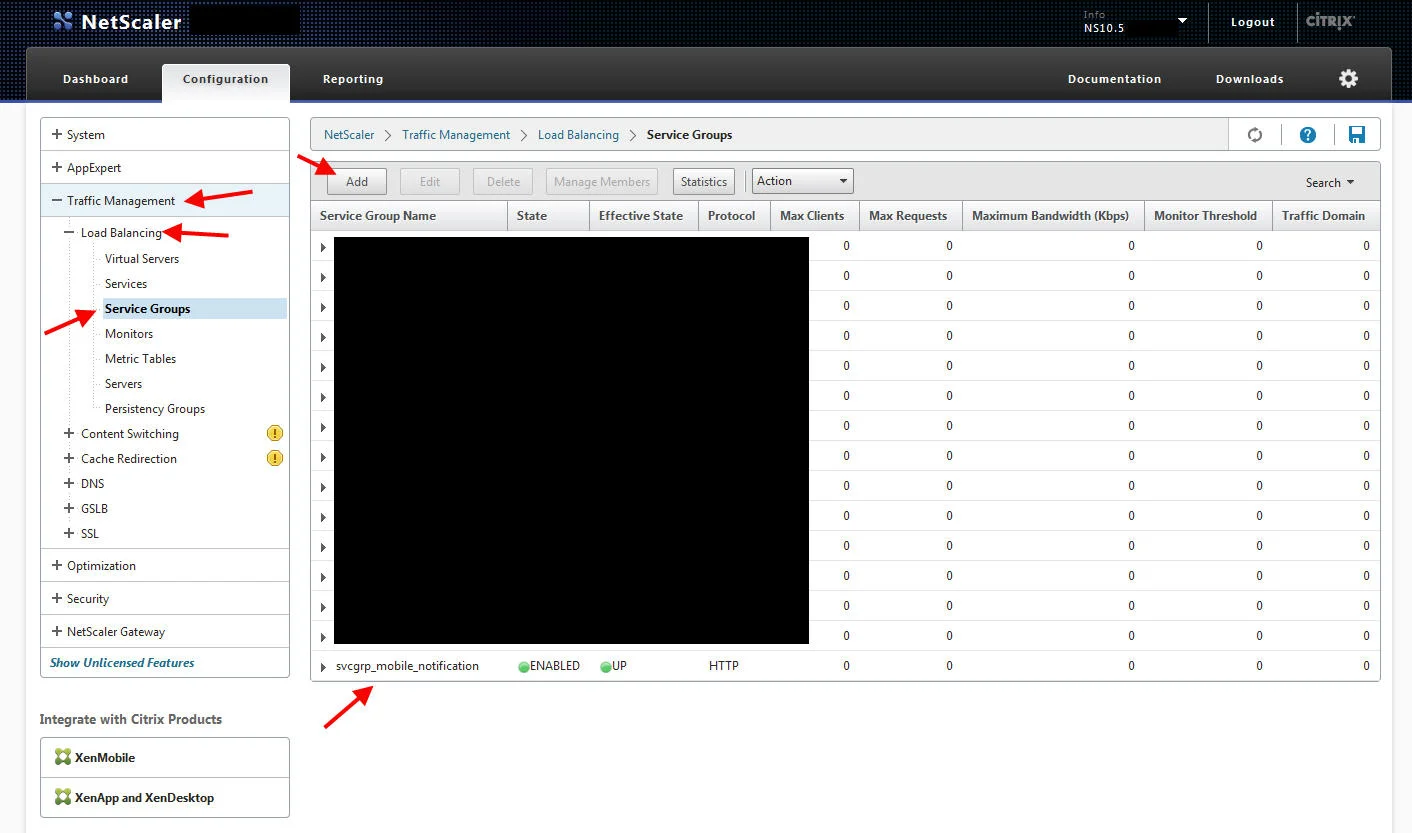Open the settings gear menu
The height and width of the screenshot is (833, 1412).
pos(1348,79)
